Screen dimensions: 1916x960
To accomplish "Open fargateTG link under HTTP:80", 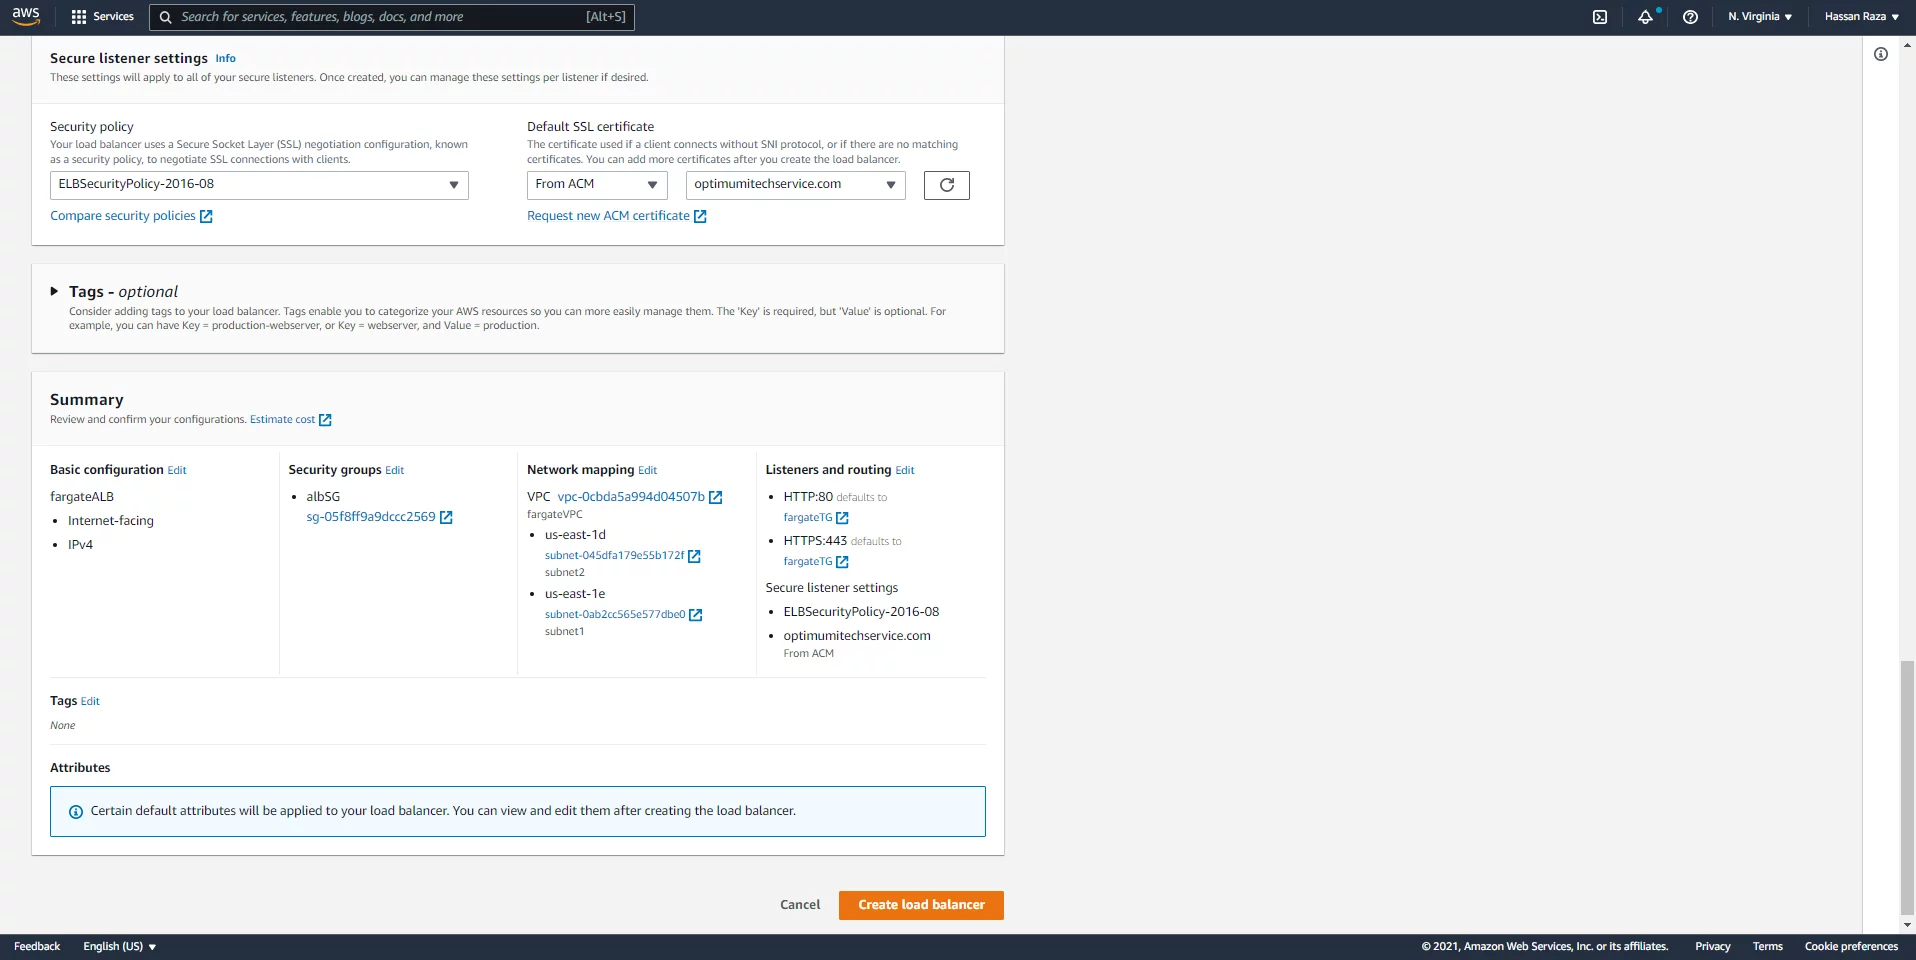I will (x=808, y=518).
